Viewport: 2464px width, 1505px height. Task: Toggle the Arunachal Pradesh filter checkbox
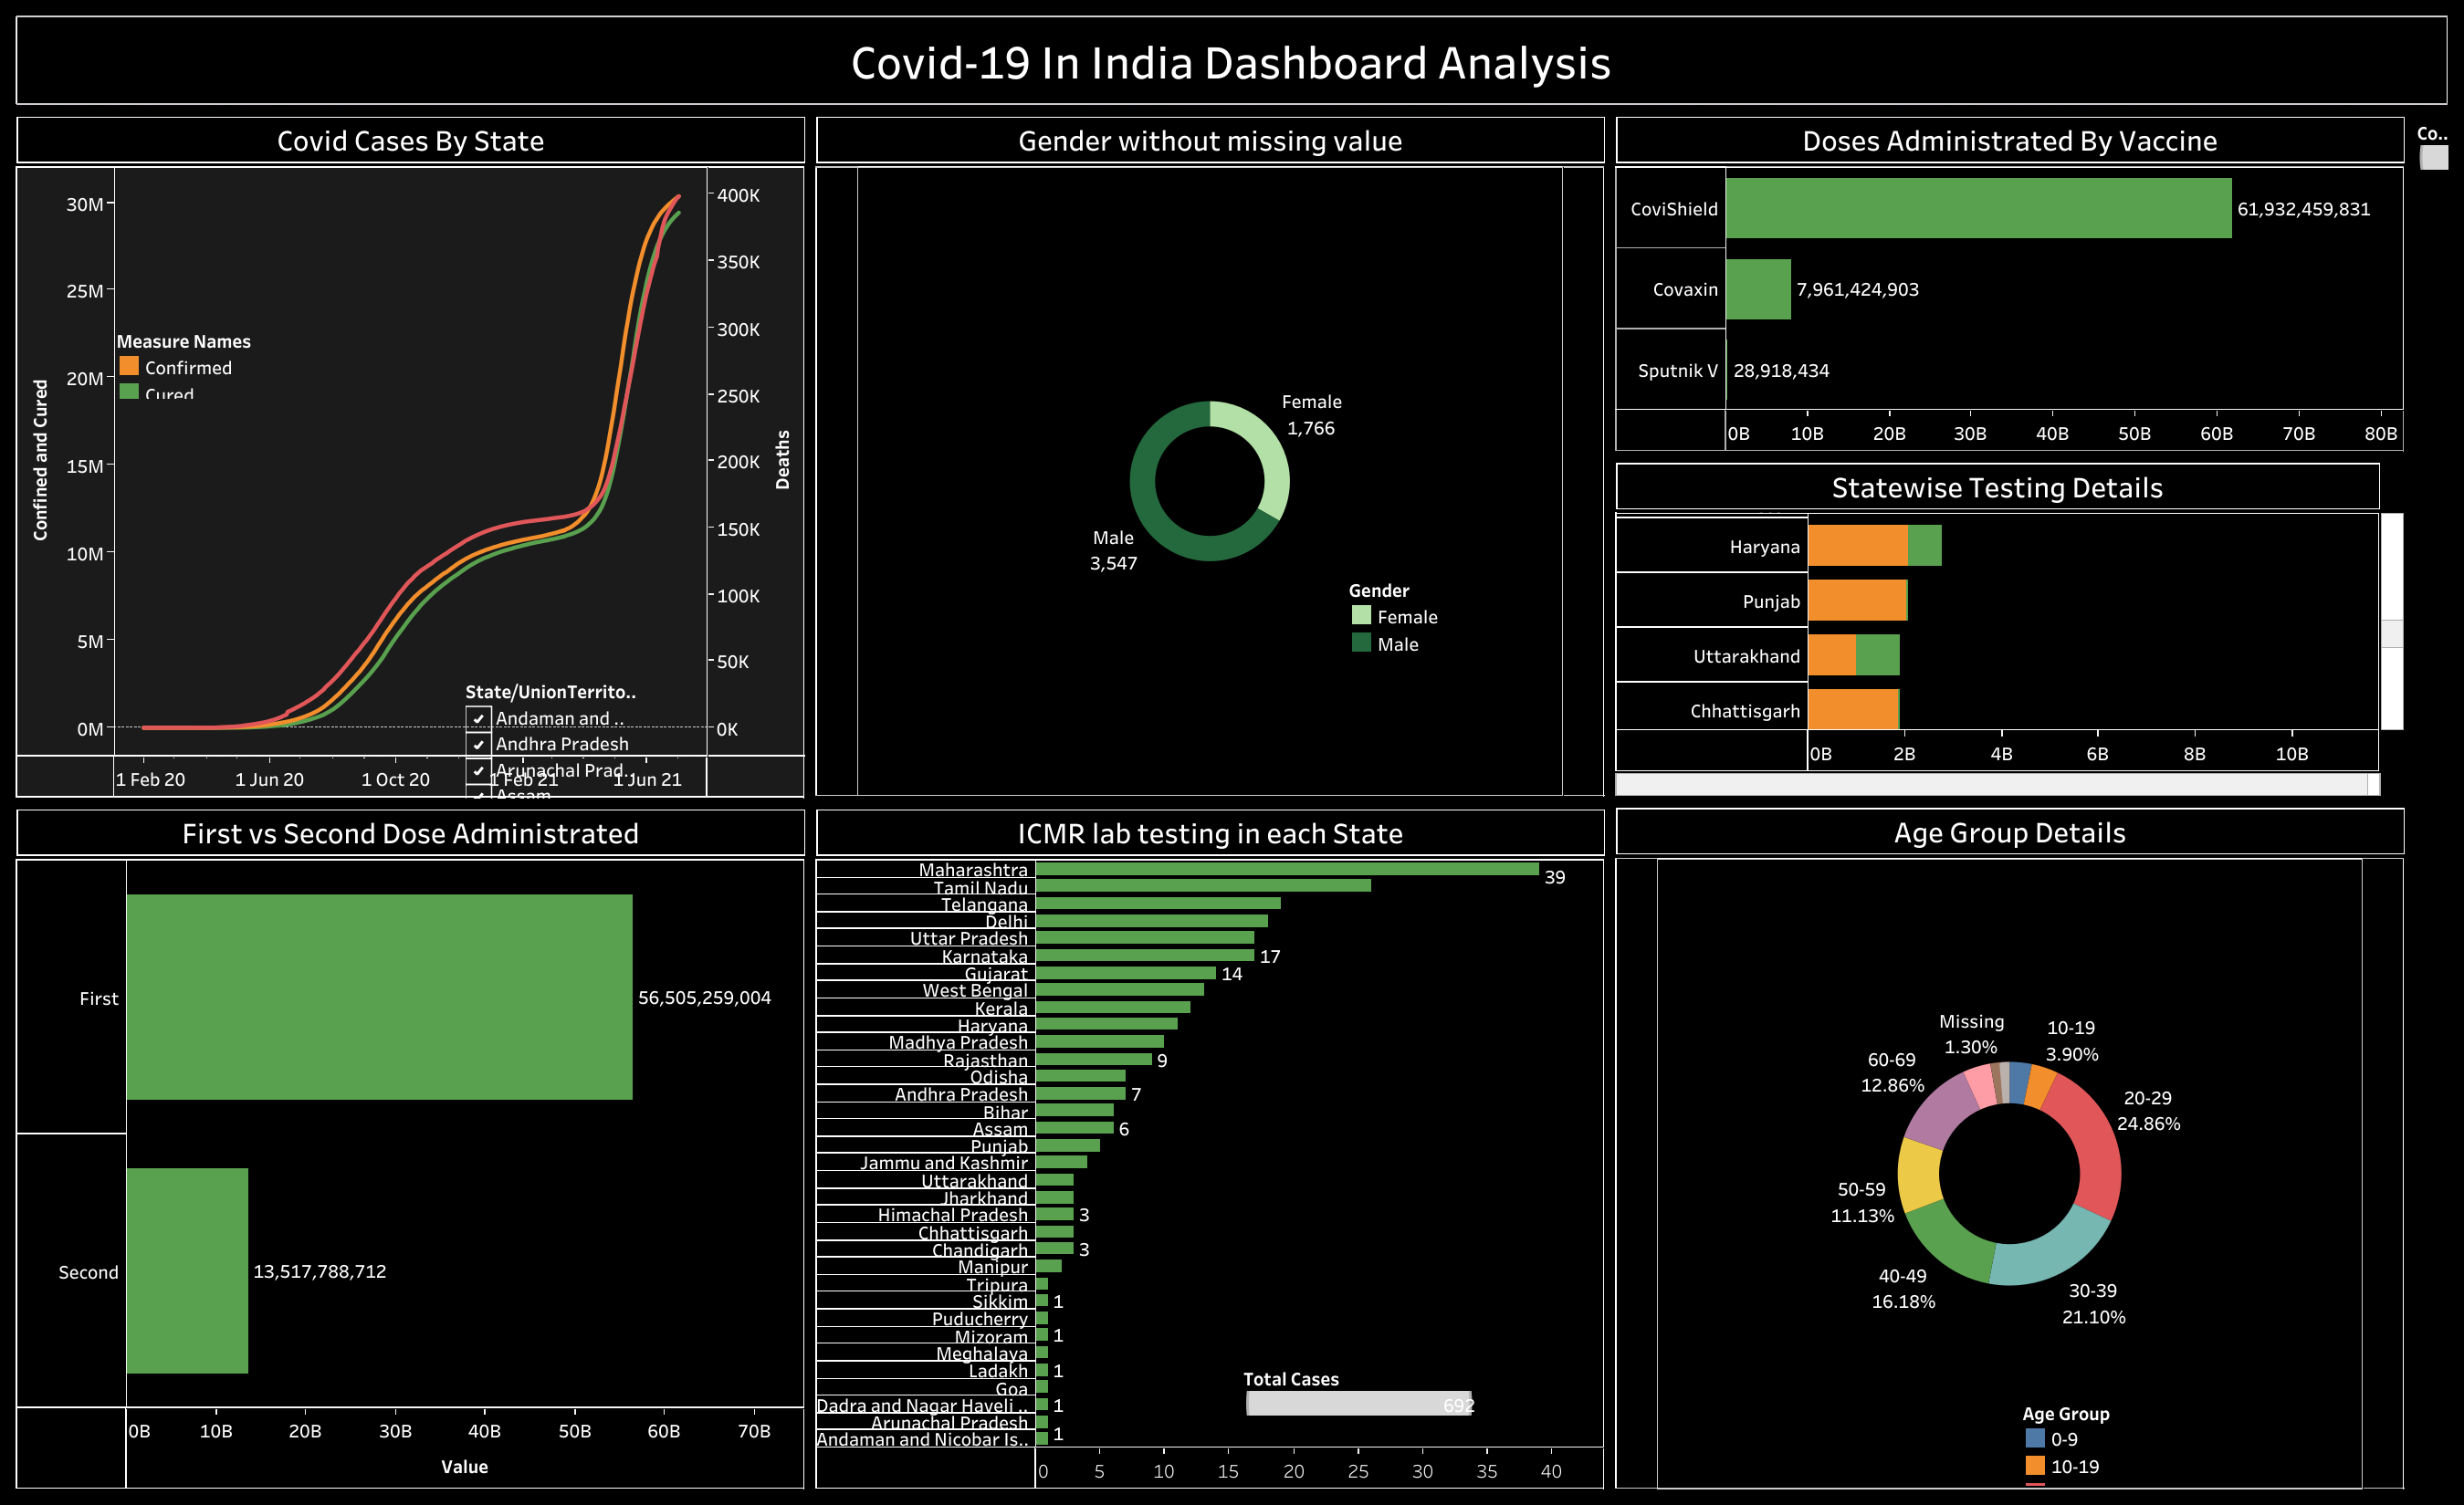click(480, 770)
